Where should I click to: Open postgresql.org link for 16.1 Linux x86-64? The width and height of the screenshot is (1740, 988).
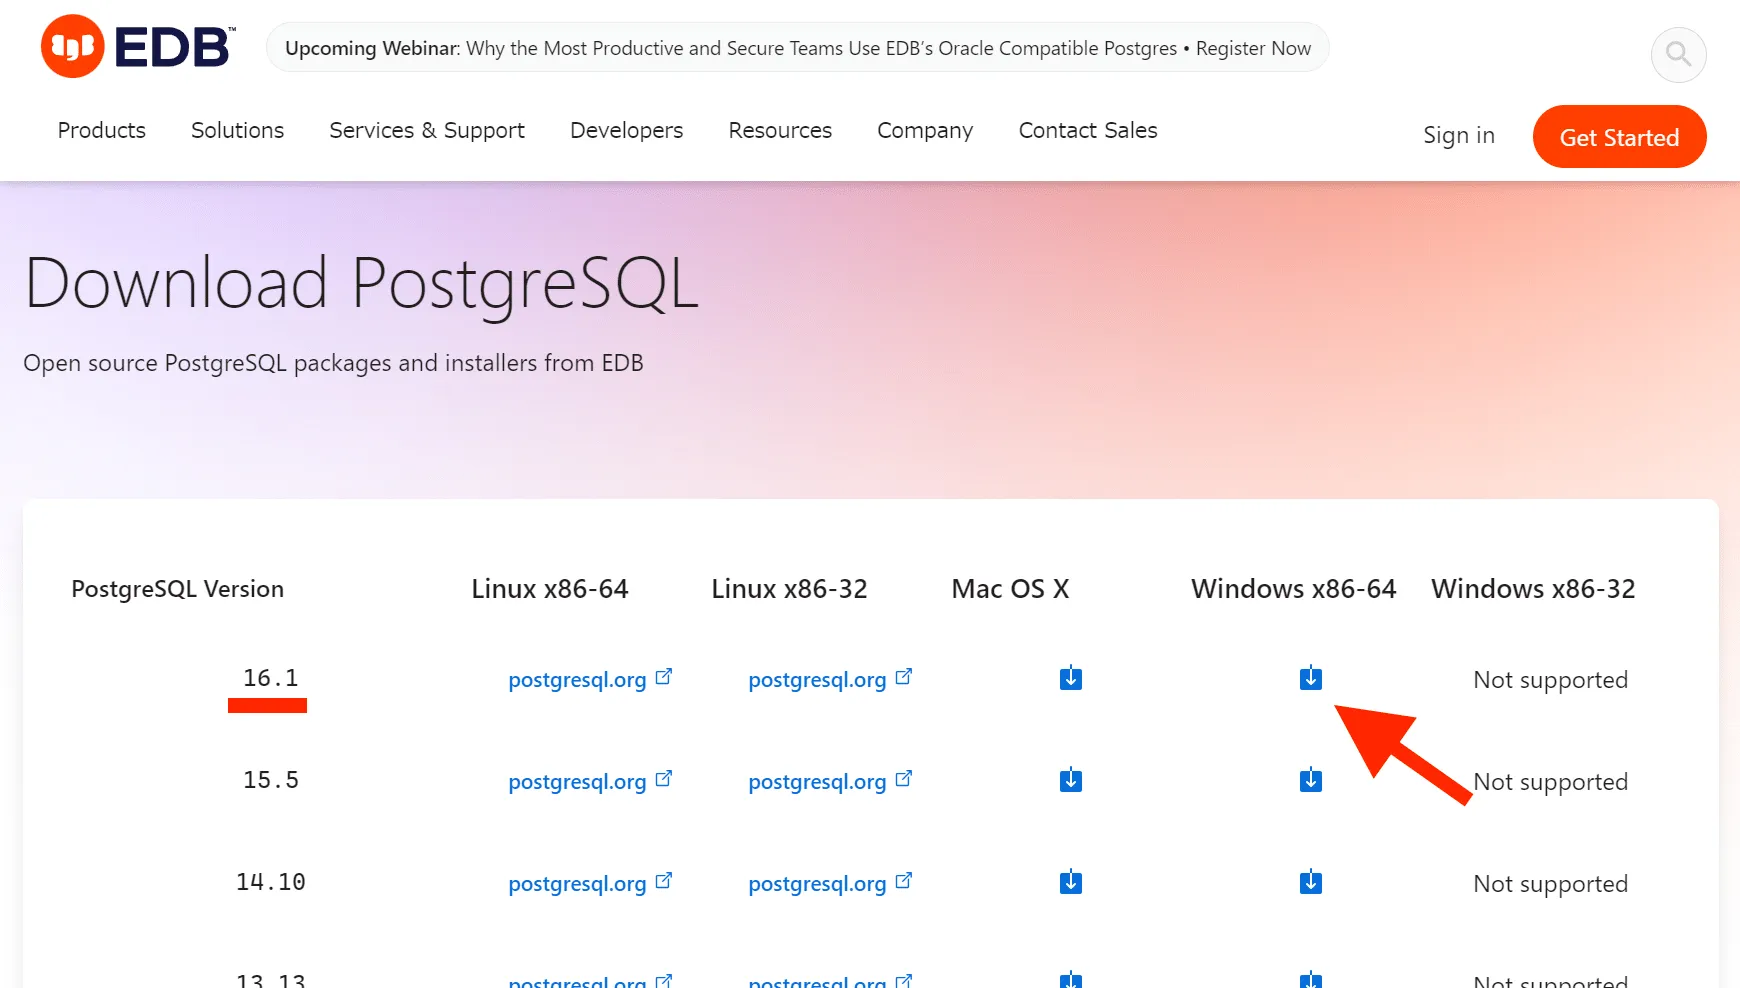pyautogui.click(x=590, y=679)
